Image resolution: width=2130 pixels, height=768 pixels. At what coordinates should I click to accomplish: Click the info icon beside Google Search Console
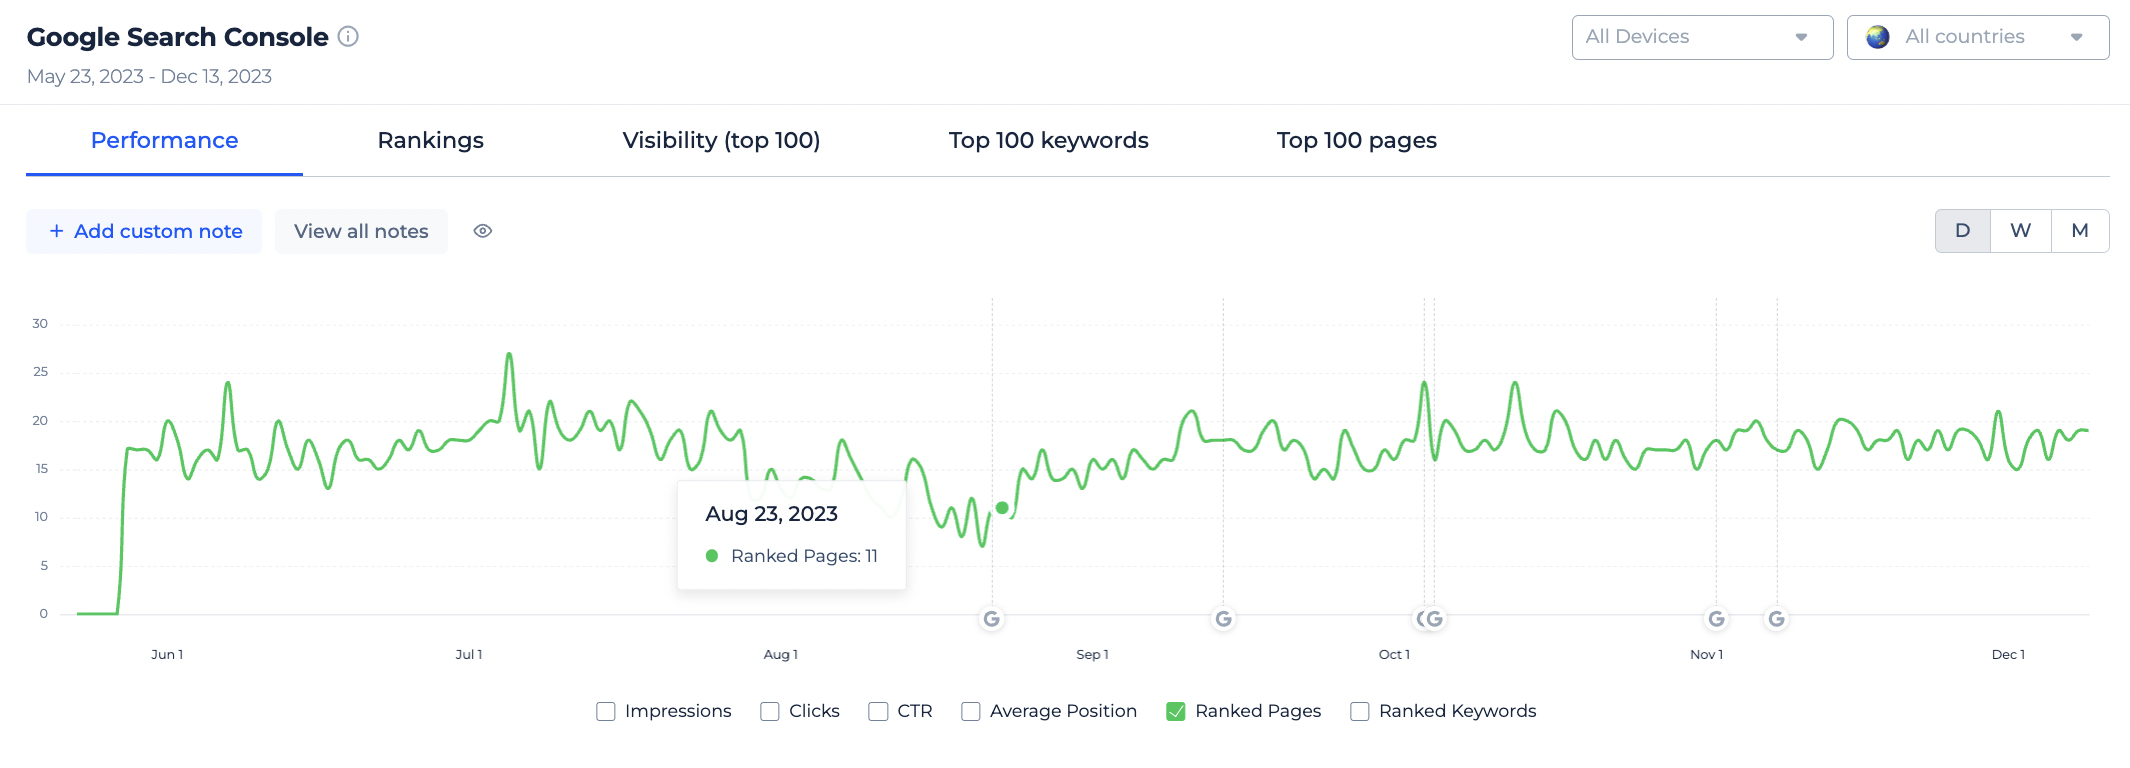(x=348, y=37)
